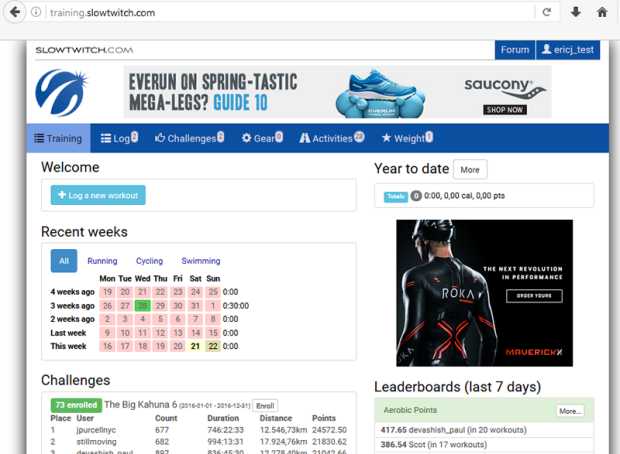Filter recent weeks by Swimming

[201, 261]
